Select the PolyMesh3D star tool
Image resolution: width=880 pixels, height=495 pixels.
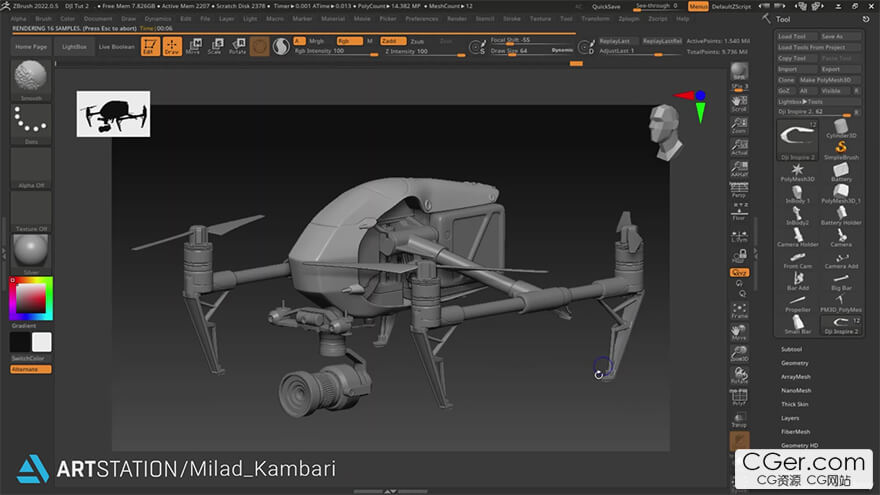point(798,172)
